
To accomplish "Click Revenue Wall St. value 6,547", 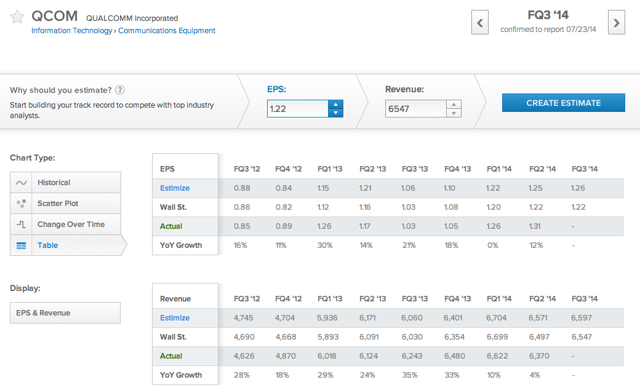I will 581,337.
